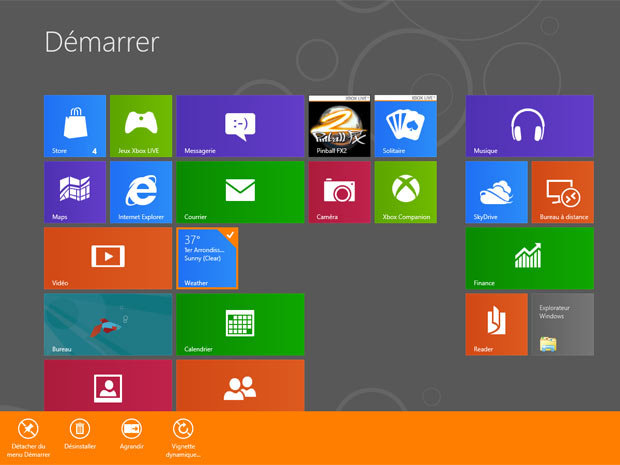Deselect the checked Weather tile
Viewport: 620px width, 465px height.
207,258
